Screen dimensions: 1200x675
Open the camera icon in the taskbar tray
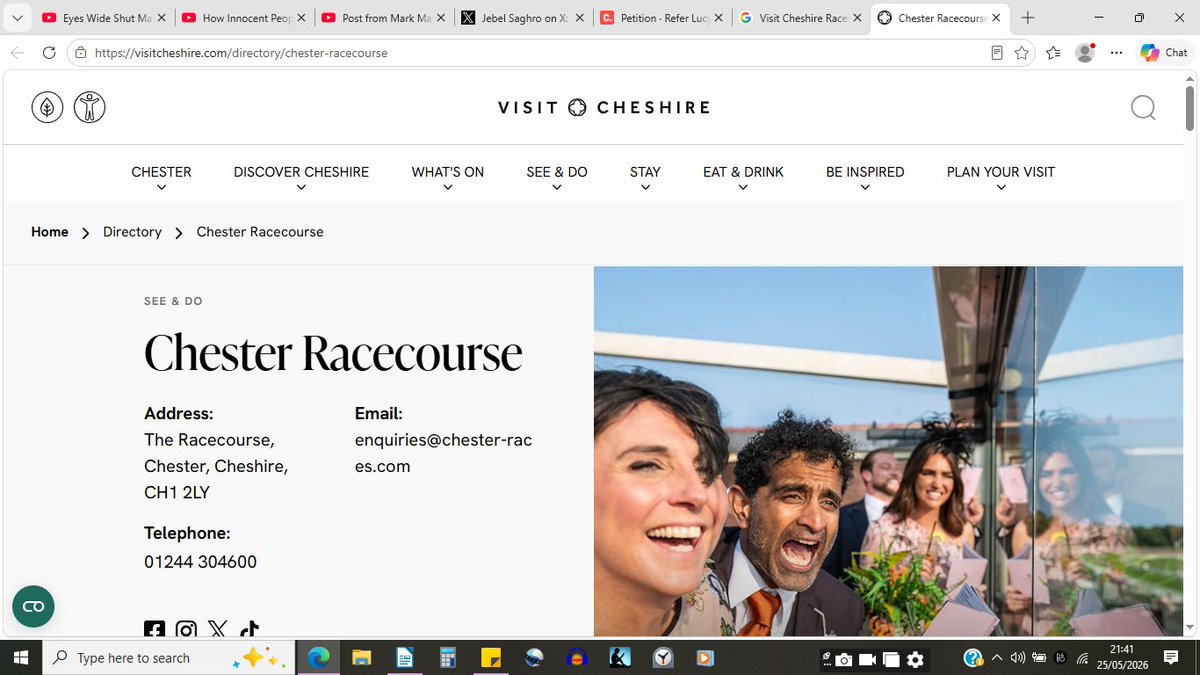pyautogui.click(x=844, y=659)
